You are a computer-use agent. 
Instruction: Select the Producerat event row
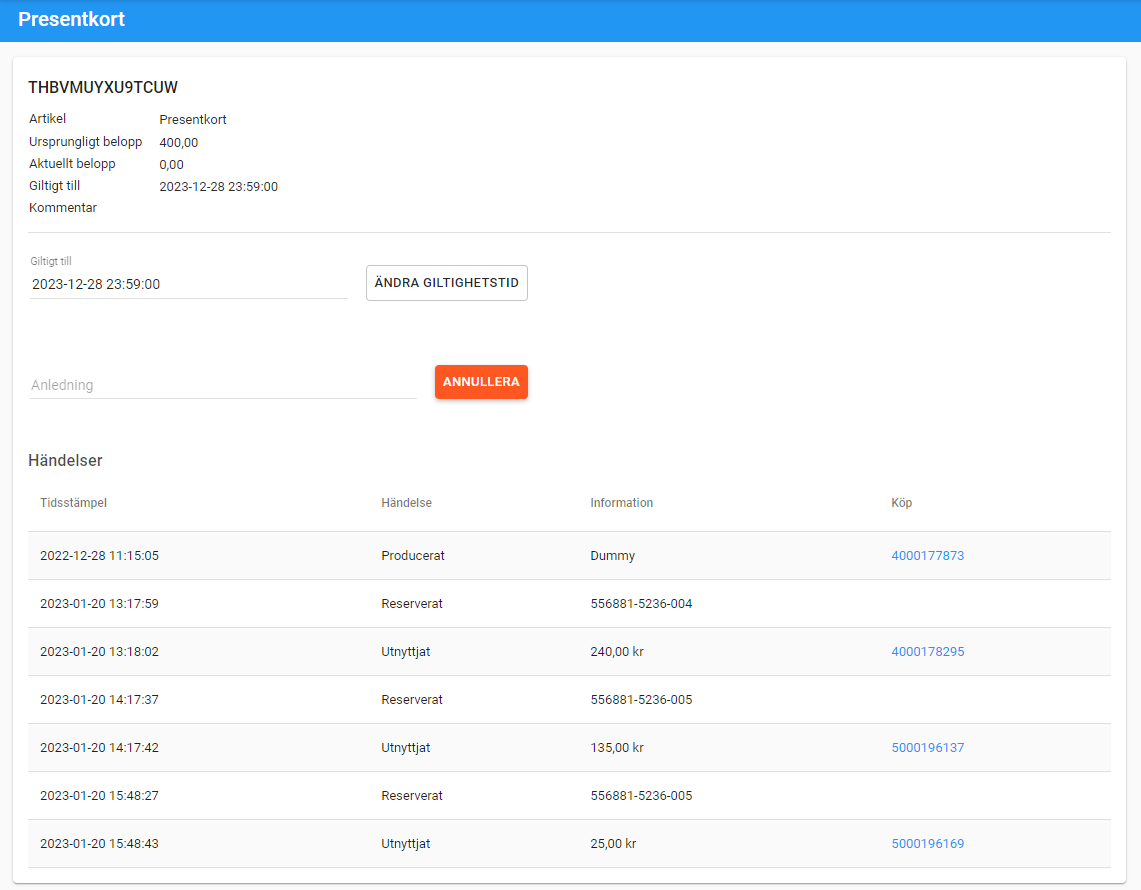[x=412, y=556]
